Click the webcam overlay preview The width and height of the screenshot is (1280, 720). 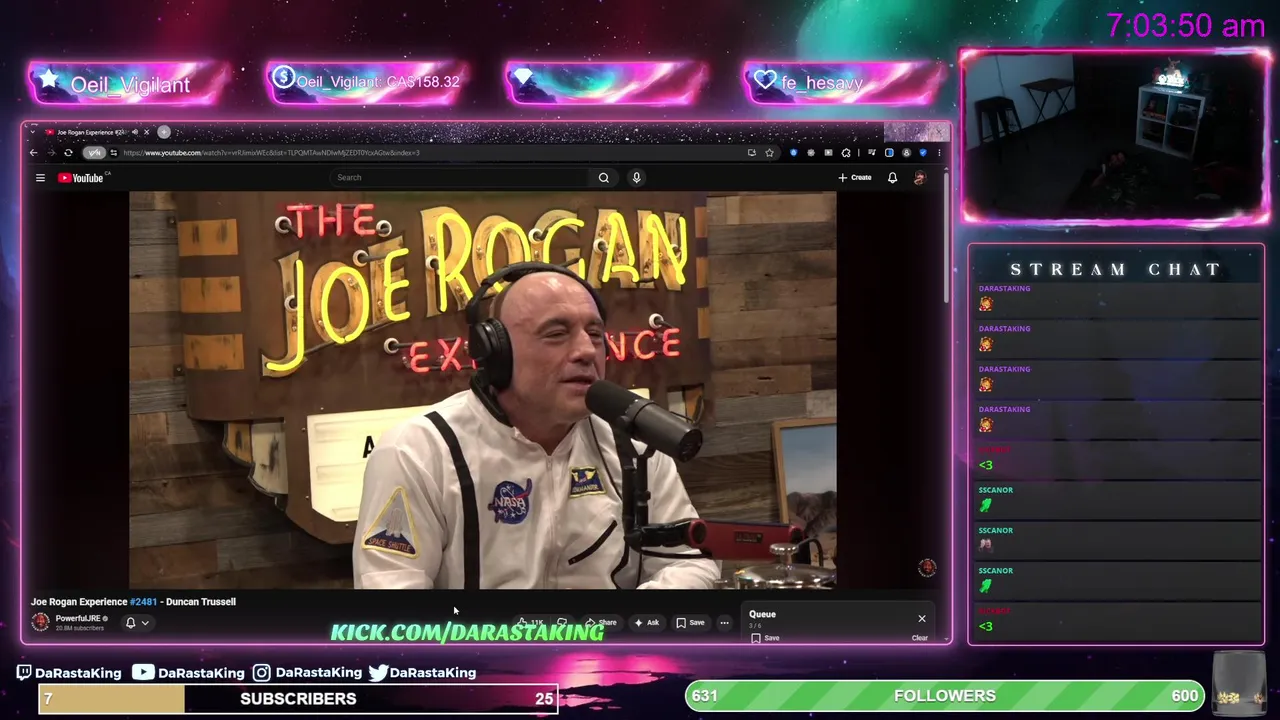click(x=1115, y=135)
